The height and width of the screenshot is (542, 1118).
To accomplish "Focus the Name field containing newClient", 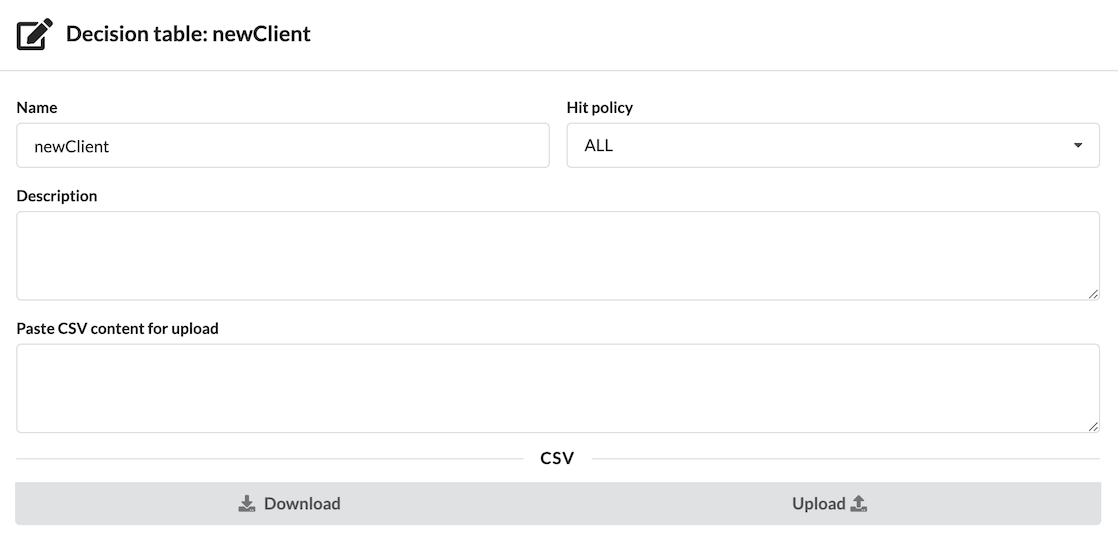I will (283, 145).
